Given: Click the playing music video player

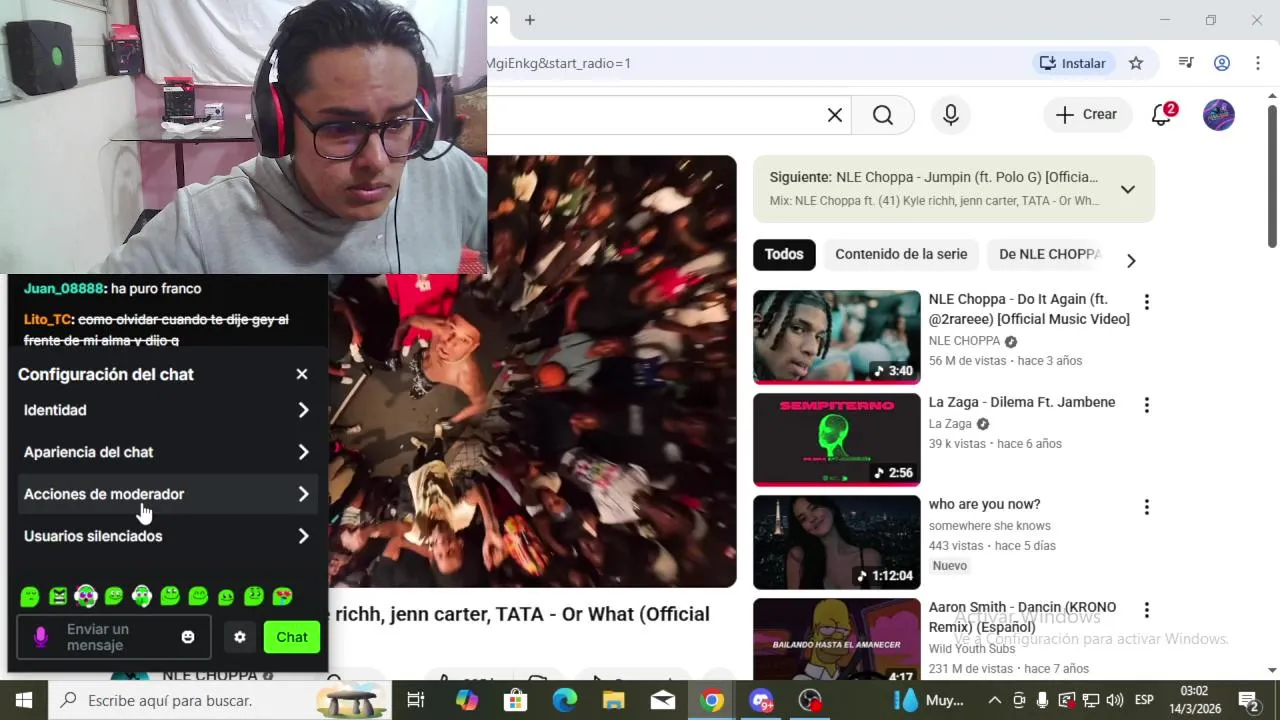Looking at the screenshot, I should point(532,371).
